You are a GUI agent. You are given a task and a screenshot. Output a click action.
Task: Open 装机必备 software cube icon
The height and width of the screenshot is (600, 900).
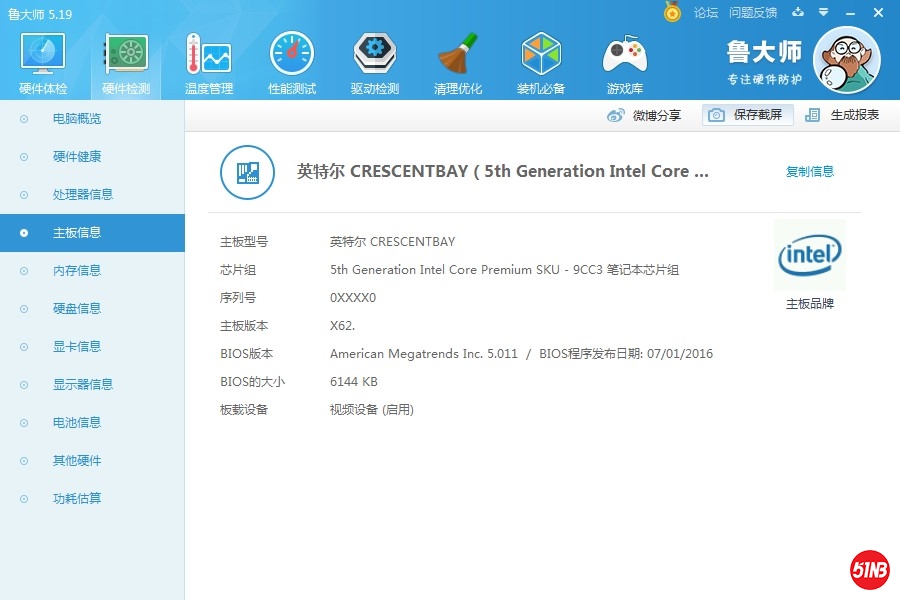click(x=541, y=54)
